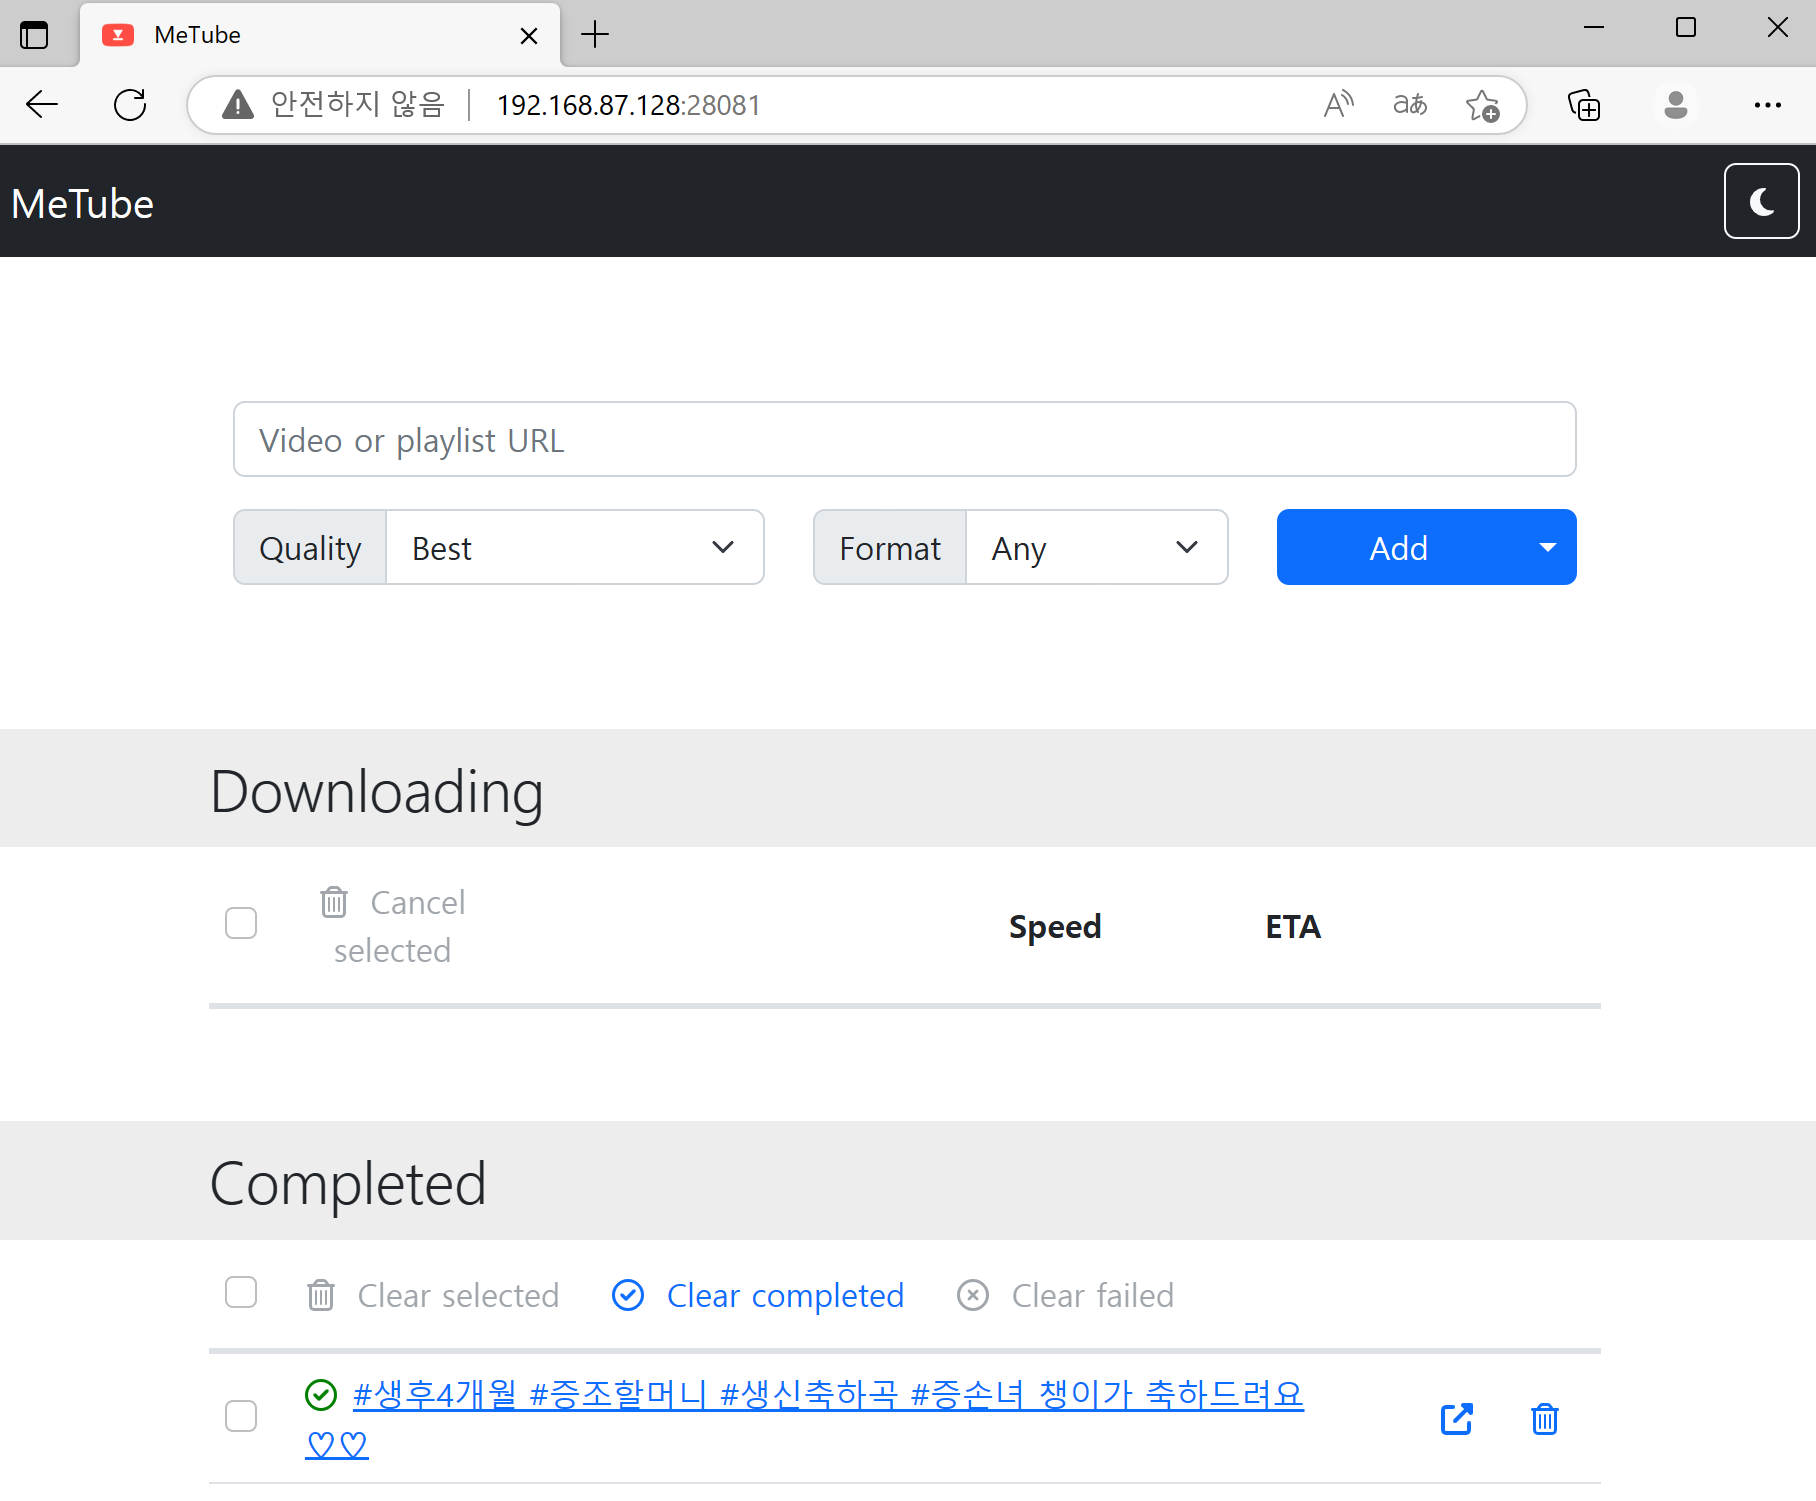
Task: Click Clear completed
Action: click(758, 1295)
